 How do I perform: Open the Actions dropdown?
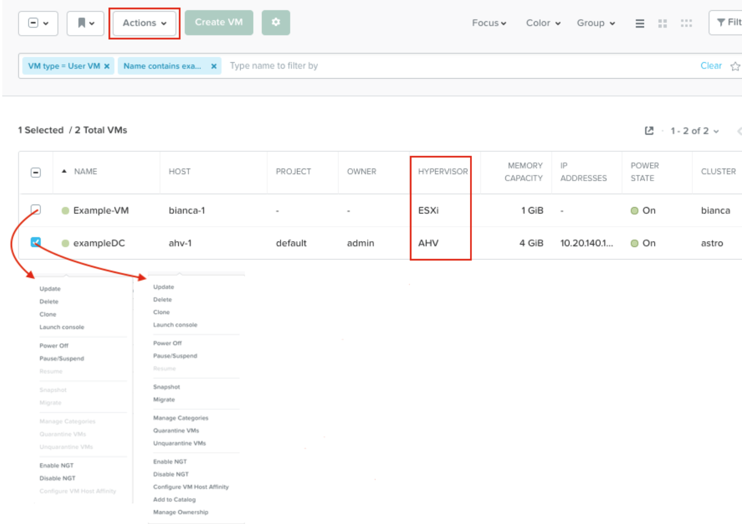tap(144, 23)
